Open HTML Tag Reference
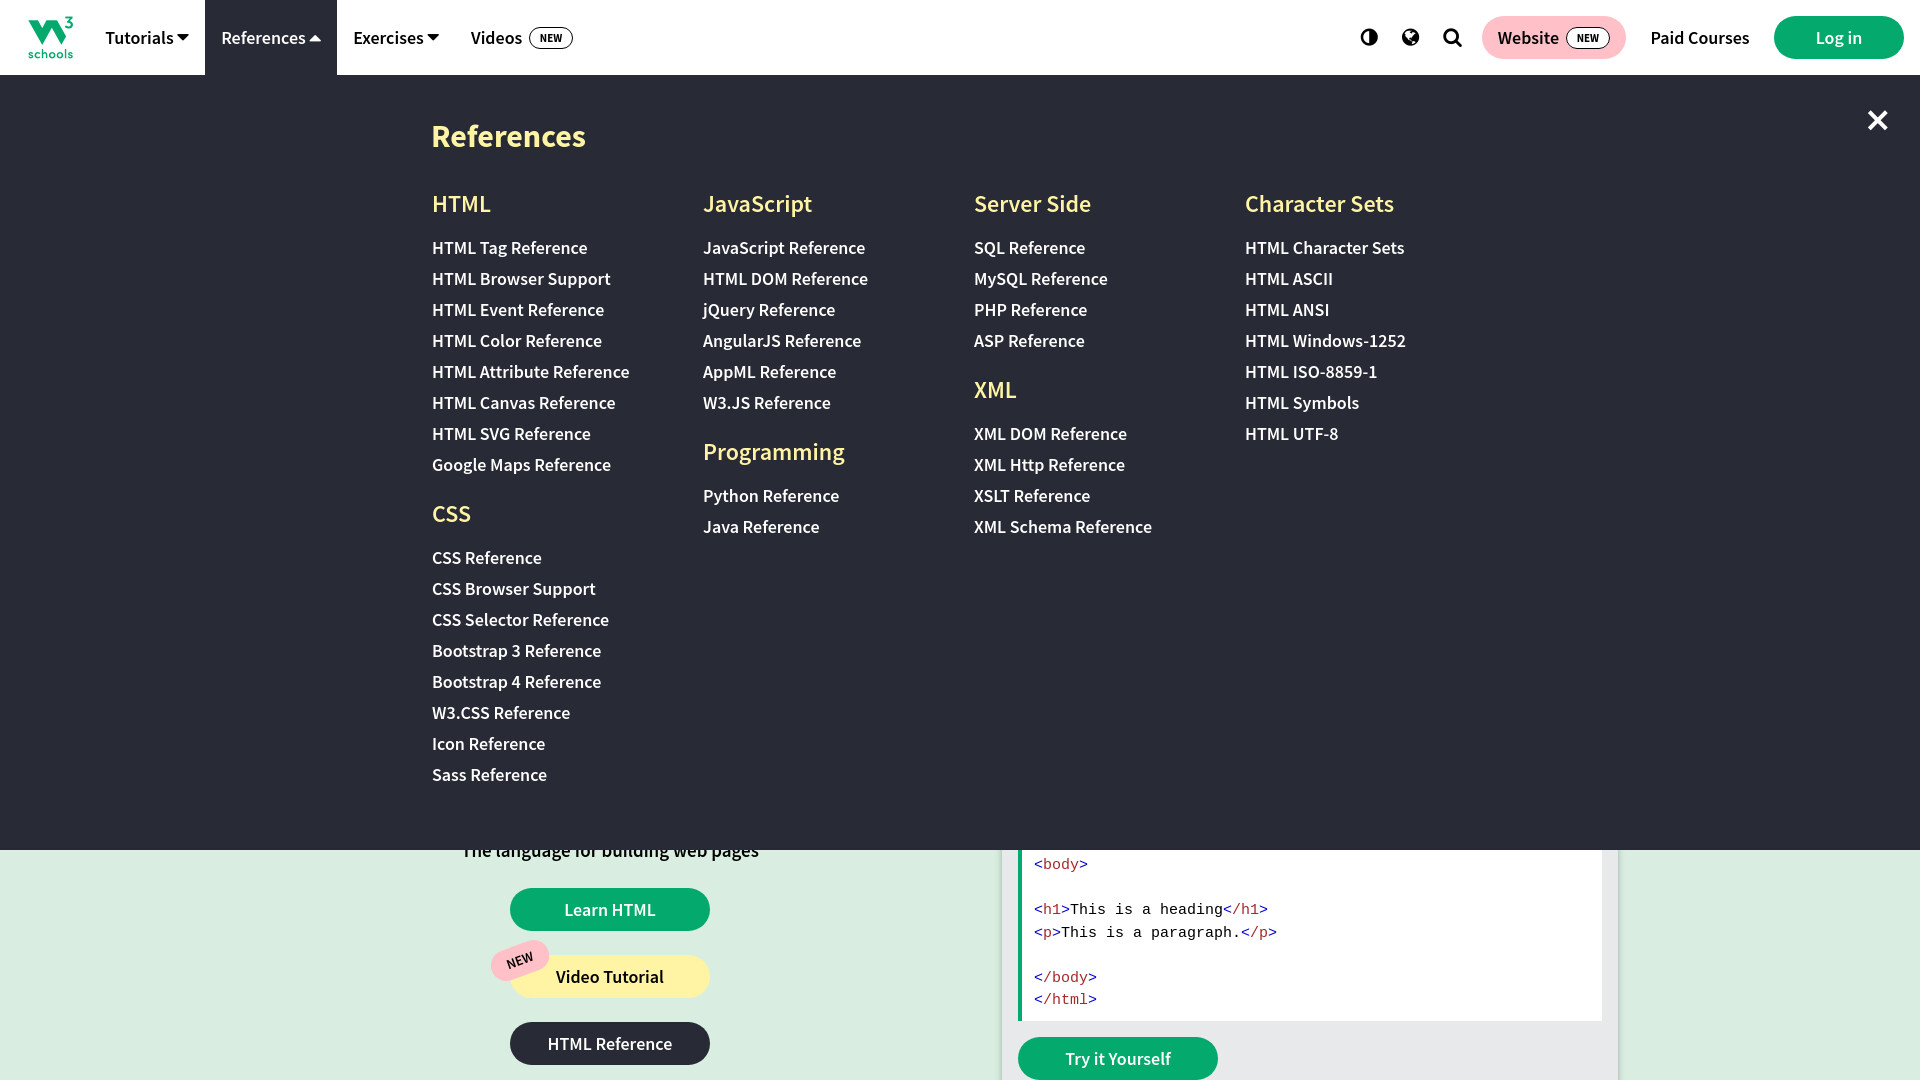Screen dimensions: 1920x1080 tap(509, 248)
